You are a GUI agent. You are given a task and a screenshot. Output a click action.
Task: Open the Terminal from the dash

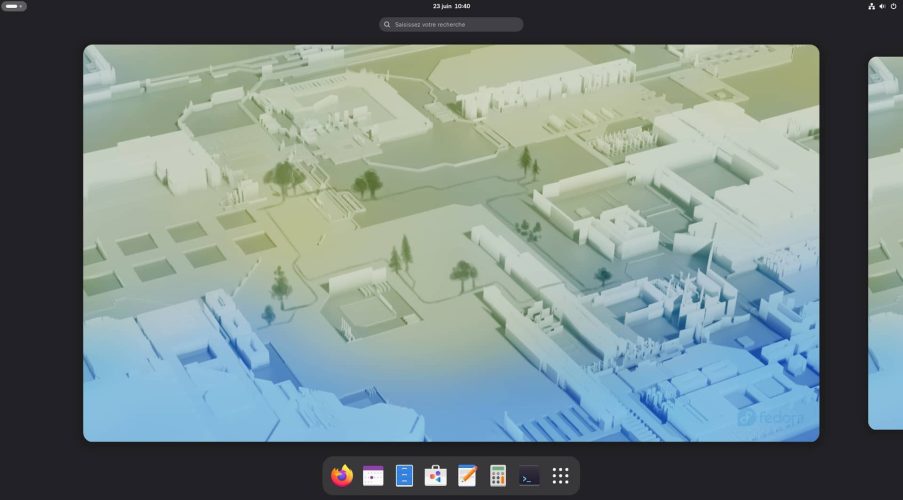tap(529, 476)
